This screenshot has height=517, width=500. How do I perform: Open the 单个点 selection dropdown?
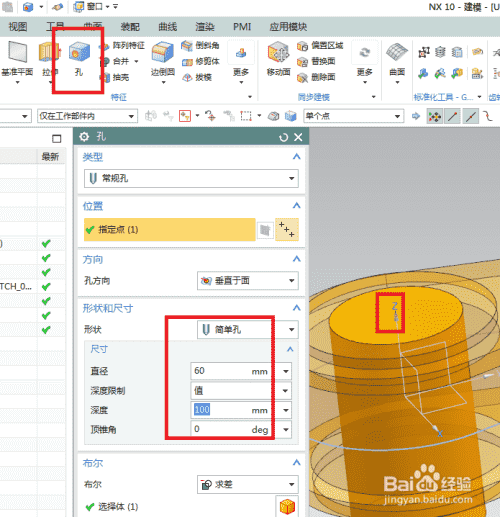[x=353, y=116]
